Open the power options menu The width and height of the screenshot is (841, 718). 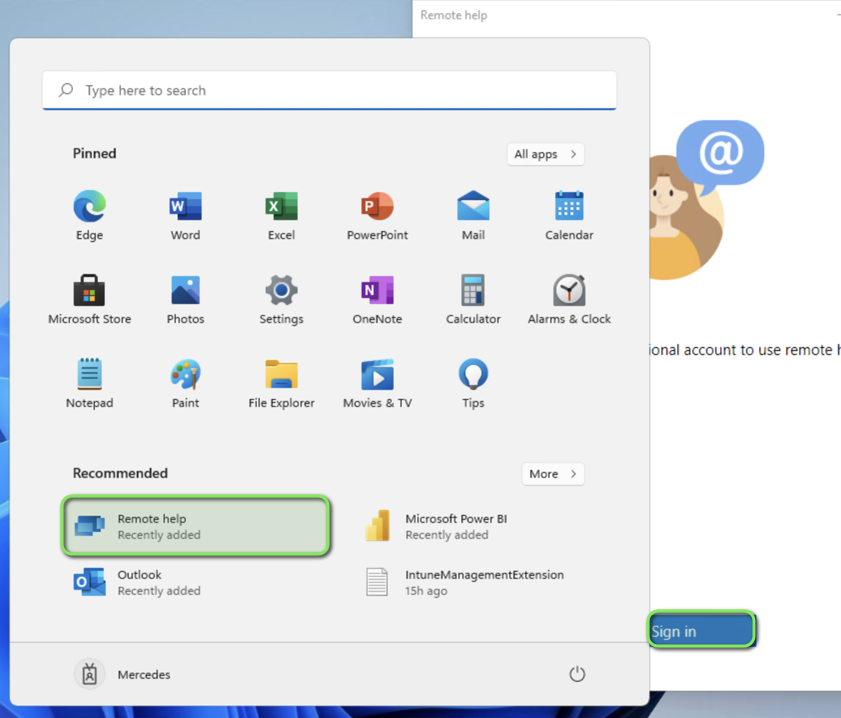(577, 674)
